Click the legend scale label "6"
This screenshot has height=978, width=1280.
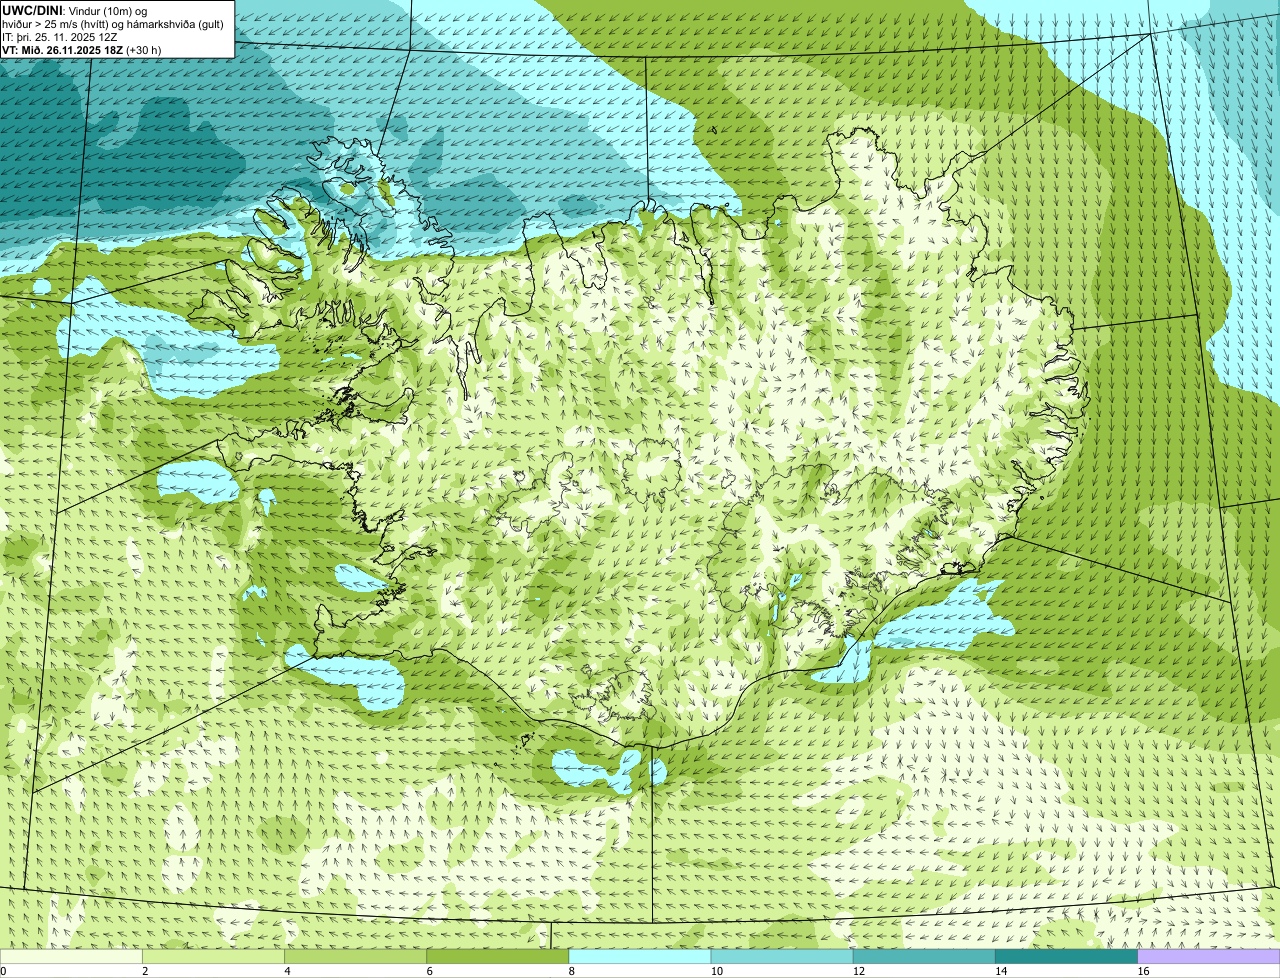point(430,971)
